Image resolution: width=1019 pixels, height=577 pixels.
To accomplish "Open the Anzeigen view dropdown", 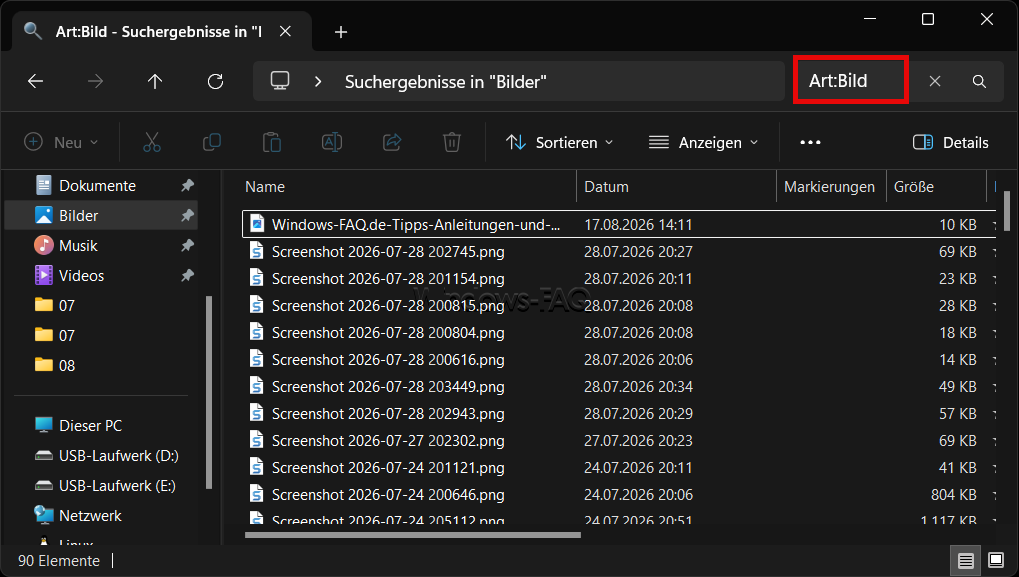I will [704, 142].
